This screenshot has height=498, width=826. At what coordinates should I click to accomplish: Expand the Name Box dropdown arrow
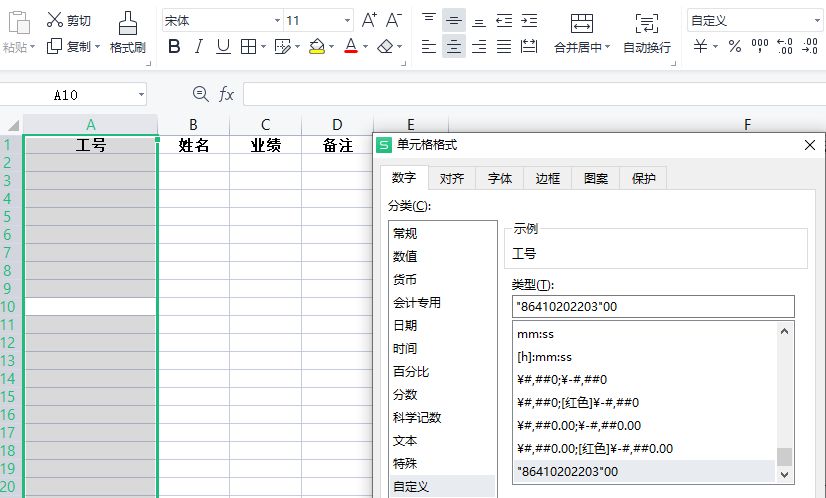(141, 95)
